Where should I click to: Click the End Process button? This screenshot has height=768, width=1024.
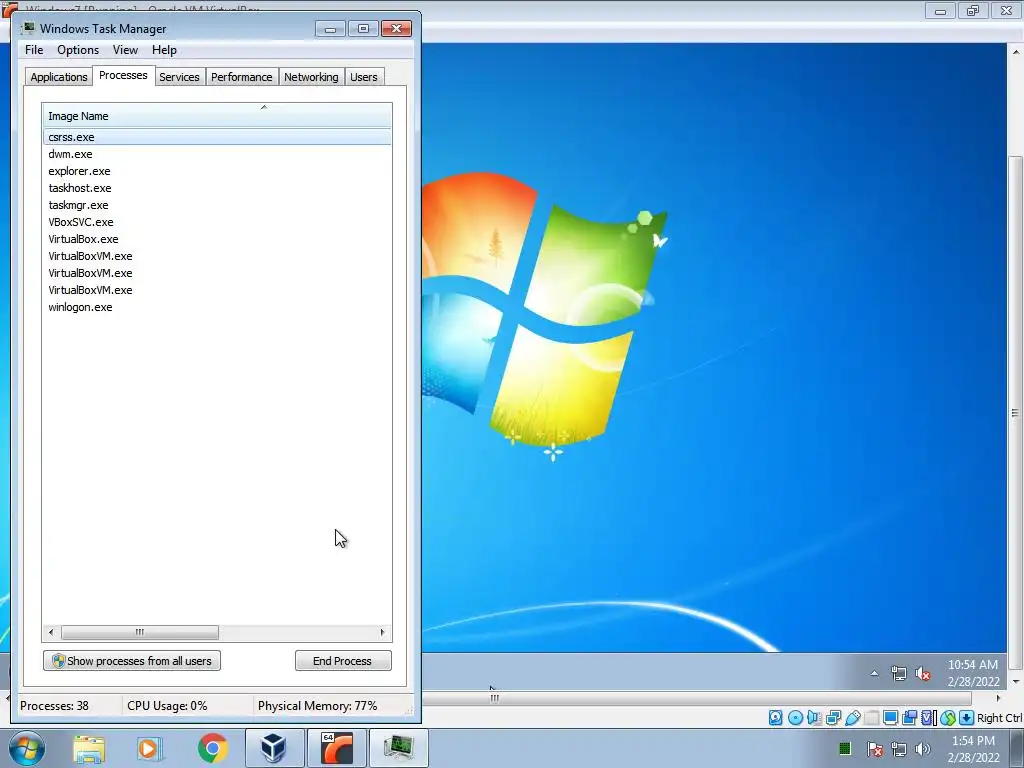point(343,661)
